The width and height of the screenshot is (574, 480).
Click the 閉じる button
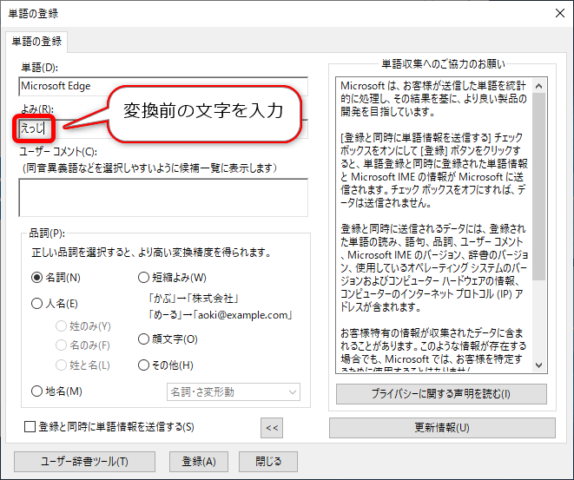(x=268, y=461)
